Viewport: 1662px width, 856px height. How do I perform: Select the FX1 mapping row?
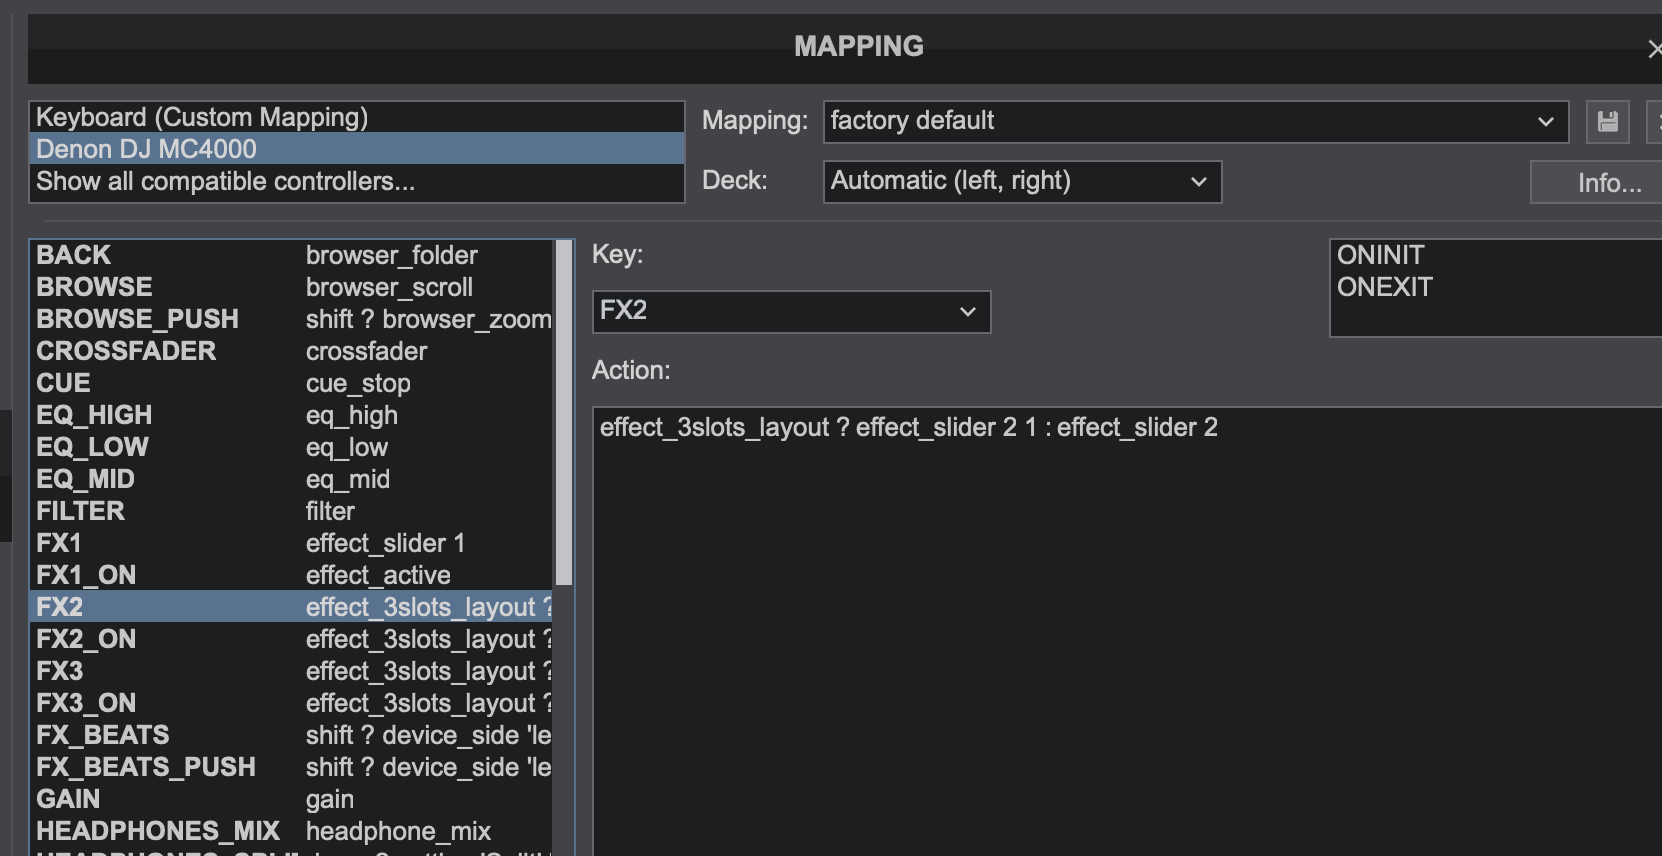pyautogui.click(x=292, y=543)
